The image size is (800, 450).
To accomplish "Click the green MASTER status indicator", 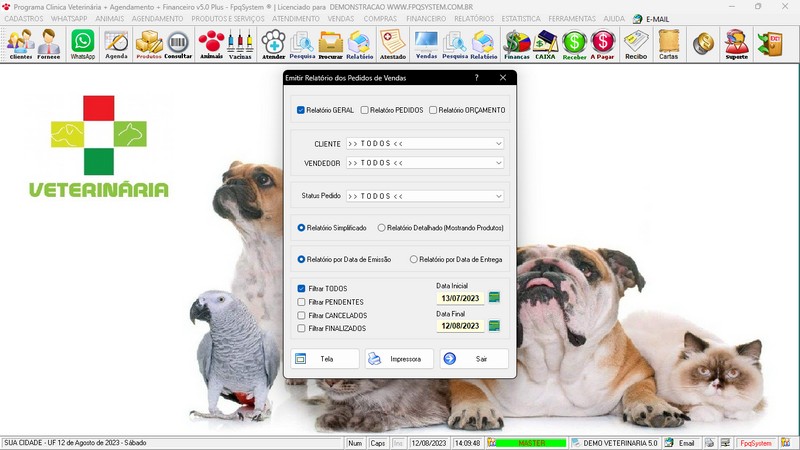I will click(x=531, y=443).
